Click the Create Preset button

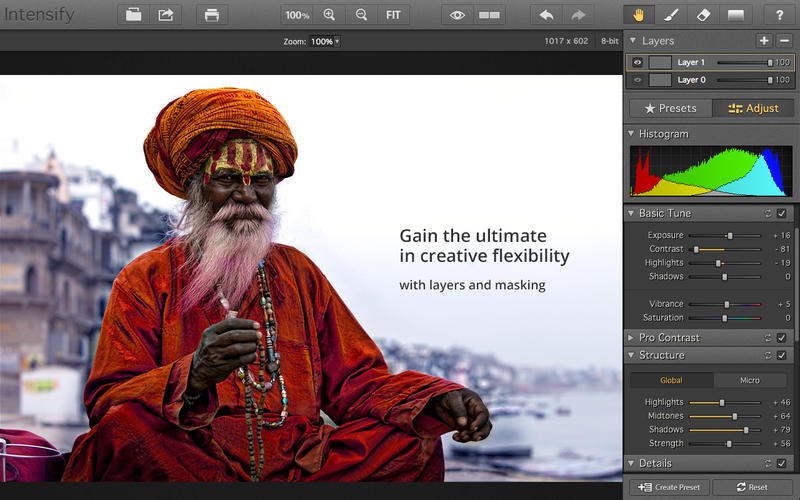[x=670, y=487]
